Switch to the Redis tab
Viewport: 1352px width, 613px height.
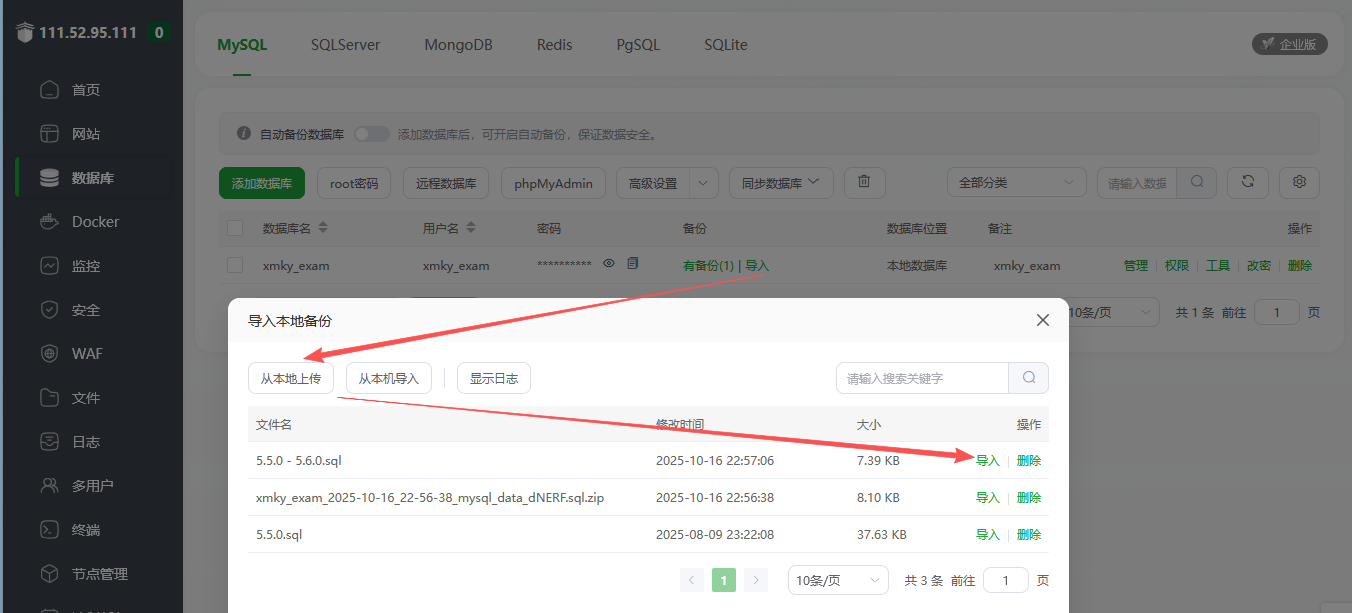coord(554,45)
